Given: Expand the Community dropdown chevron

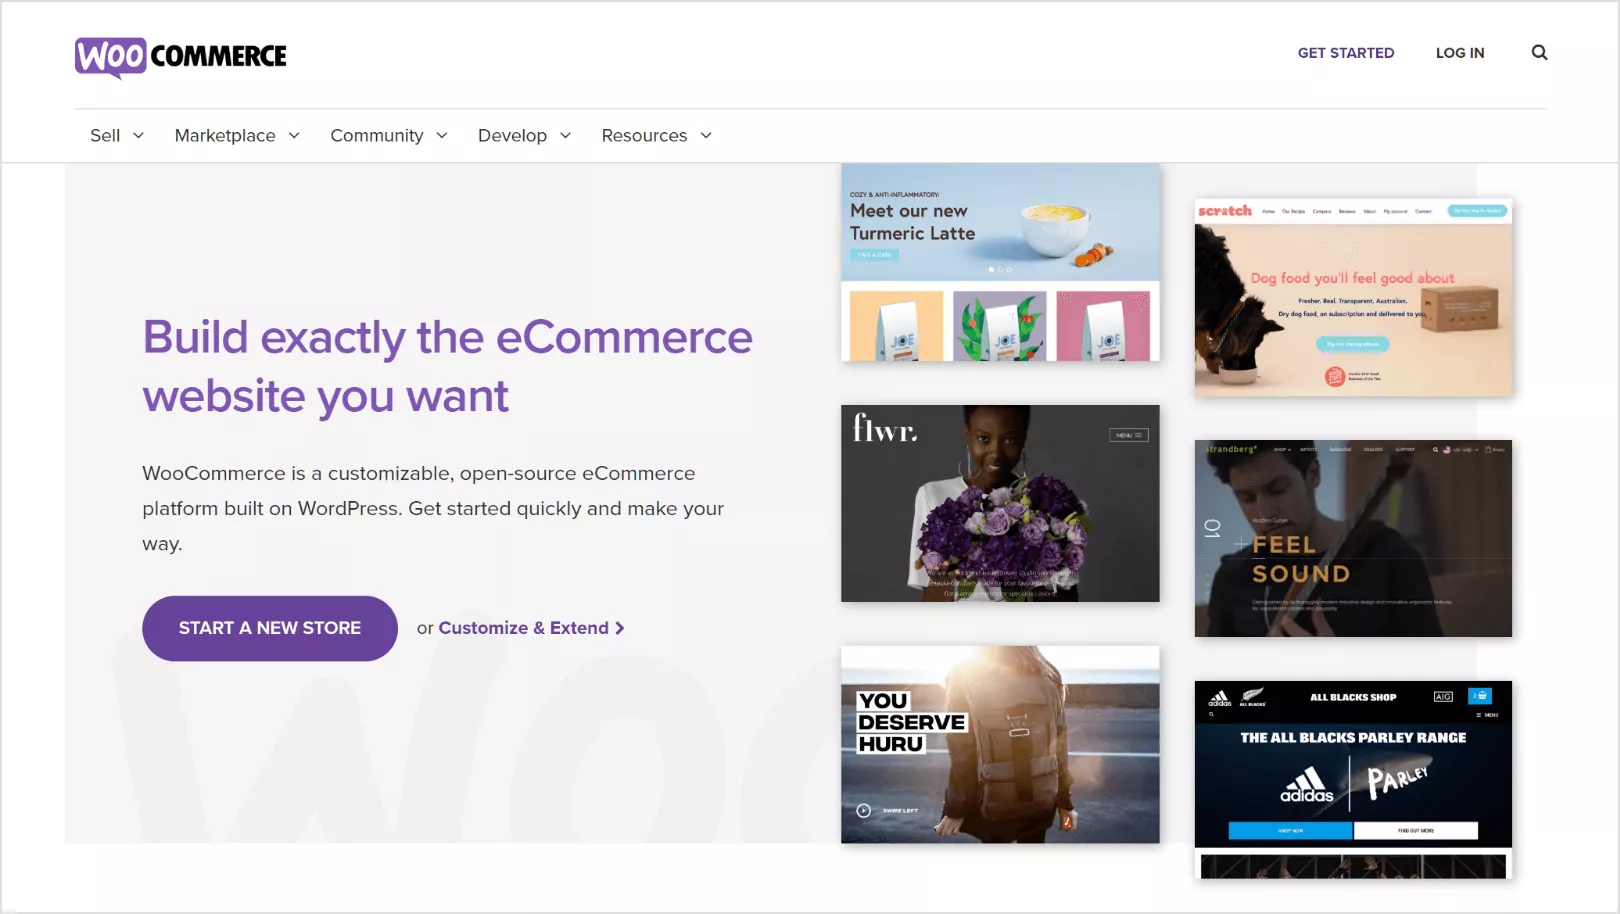Looking at the screenshot, I should [442, 136].
